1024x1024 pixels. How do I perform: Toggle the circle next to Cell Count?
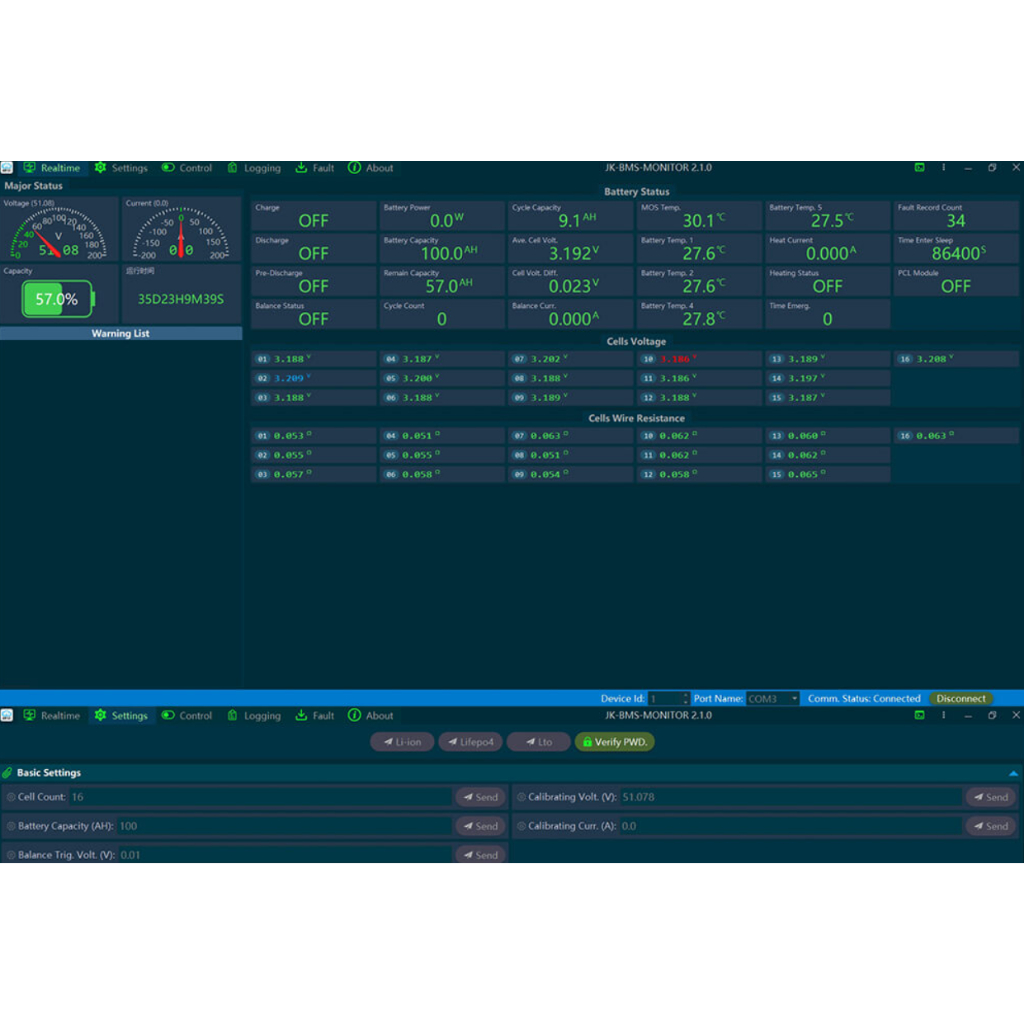(11, 797)
